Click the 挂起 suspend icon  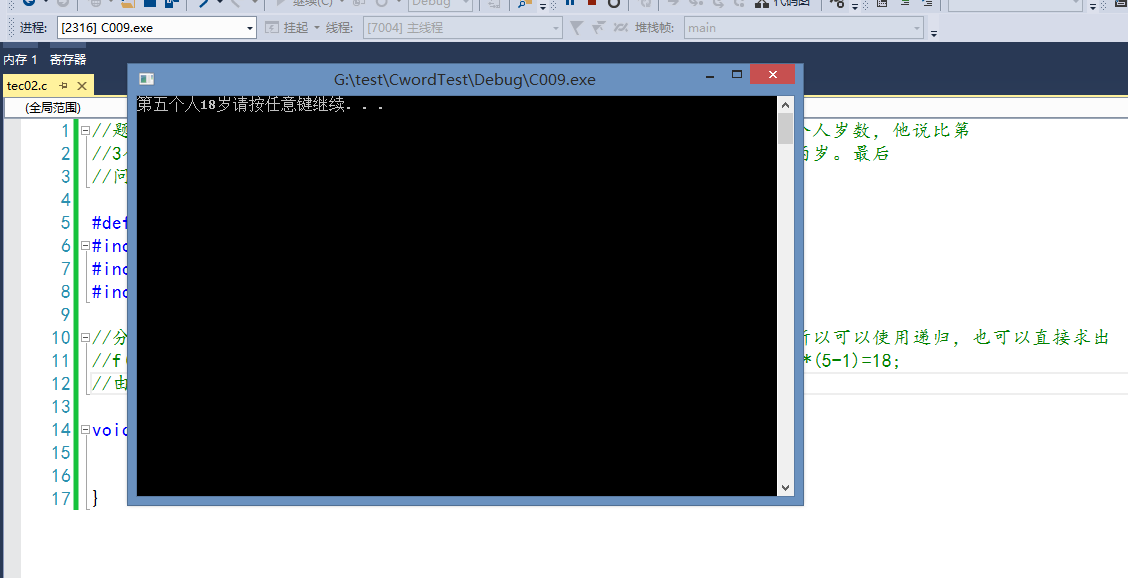click(272, 28)
